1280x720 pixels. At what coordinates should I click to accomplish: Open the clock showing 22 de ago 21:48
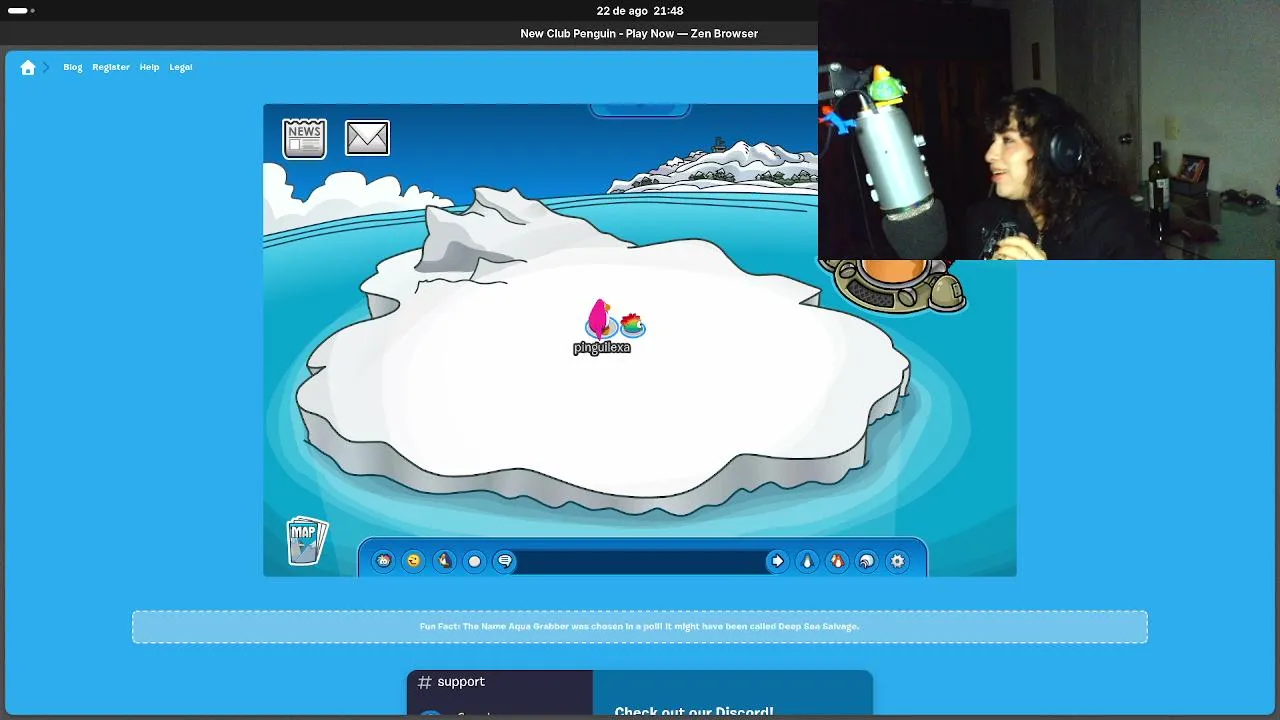click(x=640, y=11)
